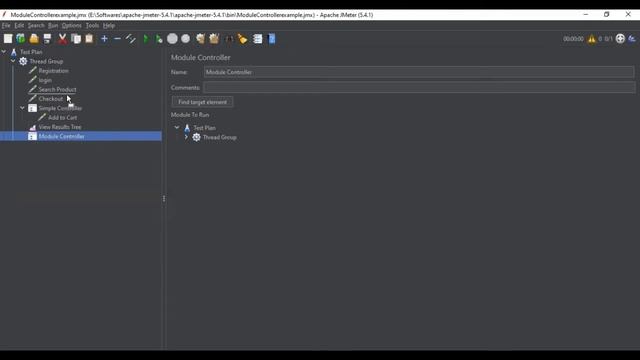This screenshot has width=640, height=360.
Task: Click the Name input field
Action: pos(419,72)
